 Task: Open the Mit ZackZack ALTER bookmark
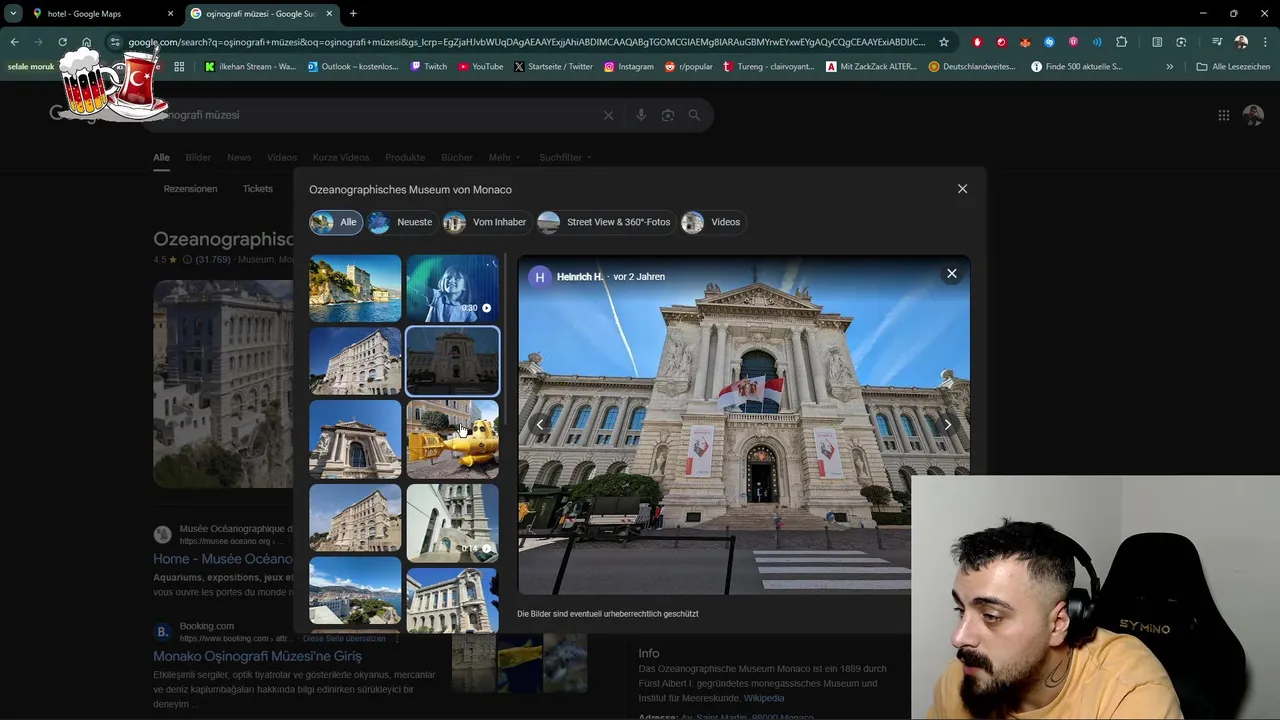coord(871,67)
